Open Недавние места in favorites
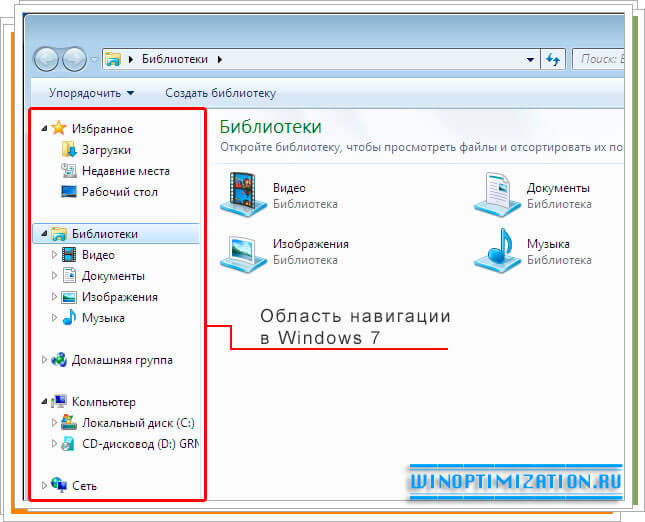This screenshot has height=522, width=645. pos(126,171)
